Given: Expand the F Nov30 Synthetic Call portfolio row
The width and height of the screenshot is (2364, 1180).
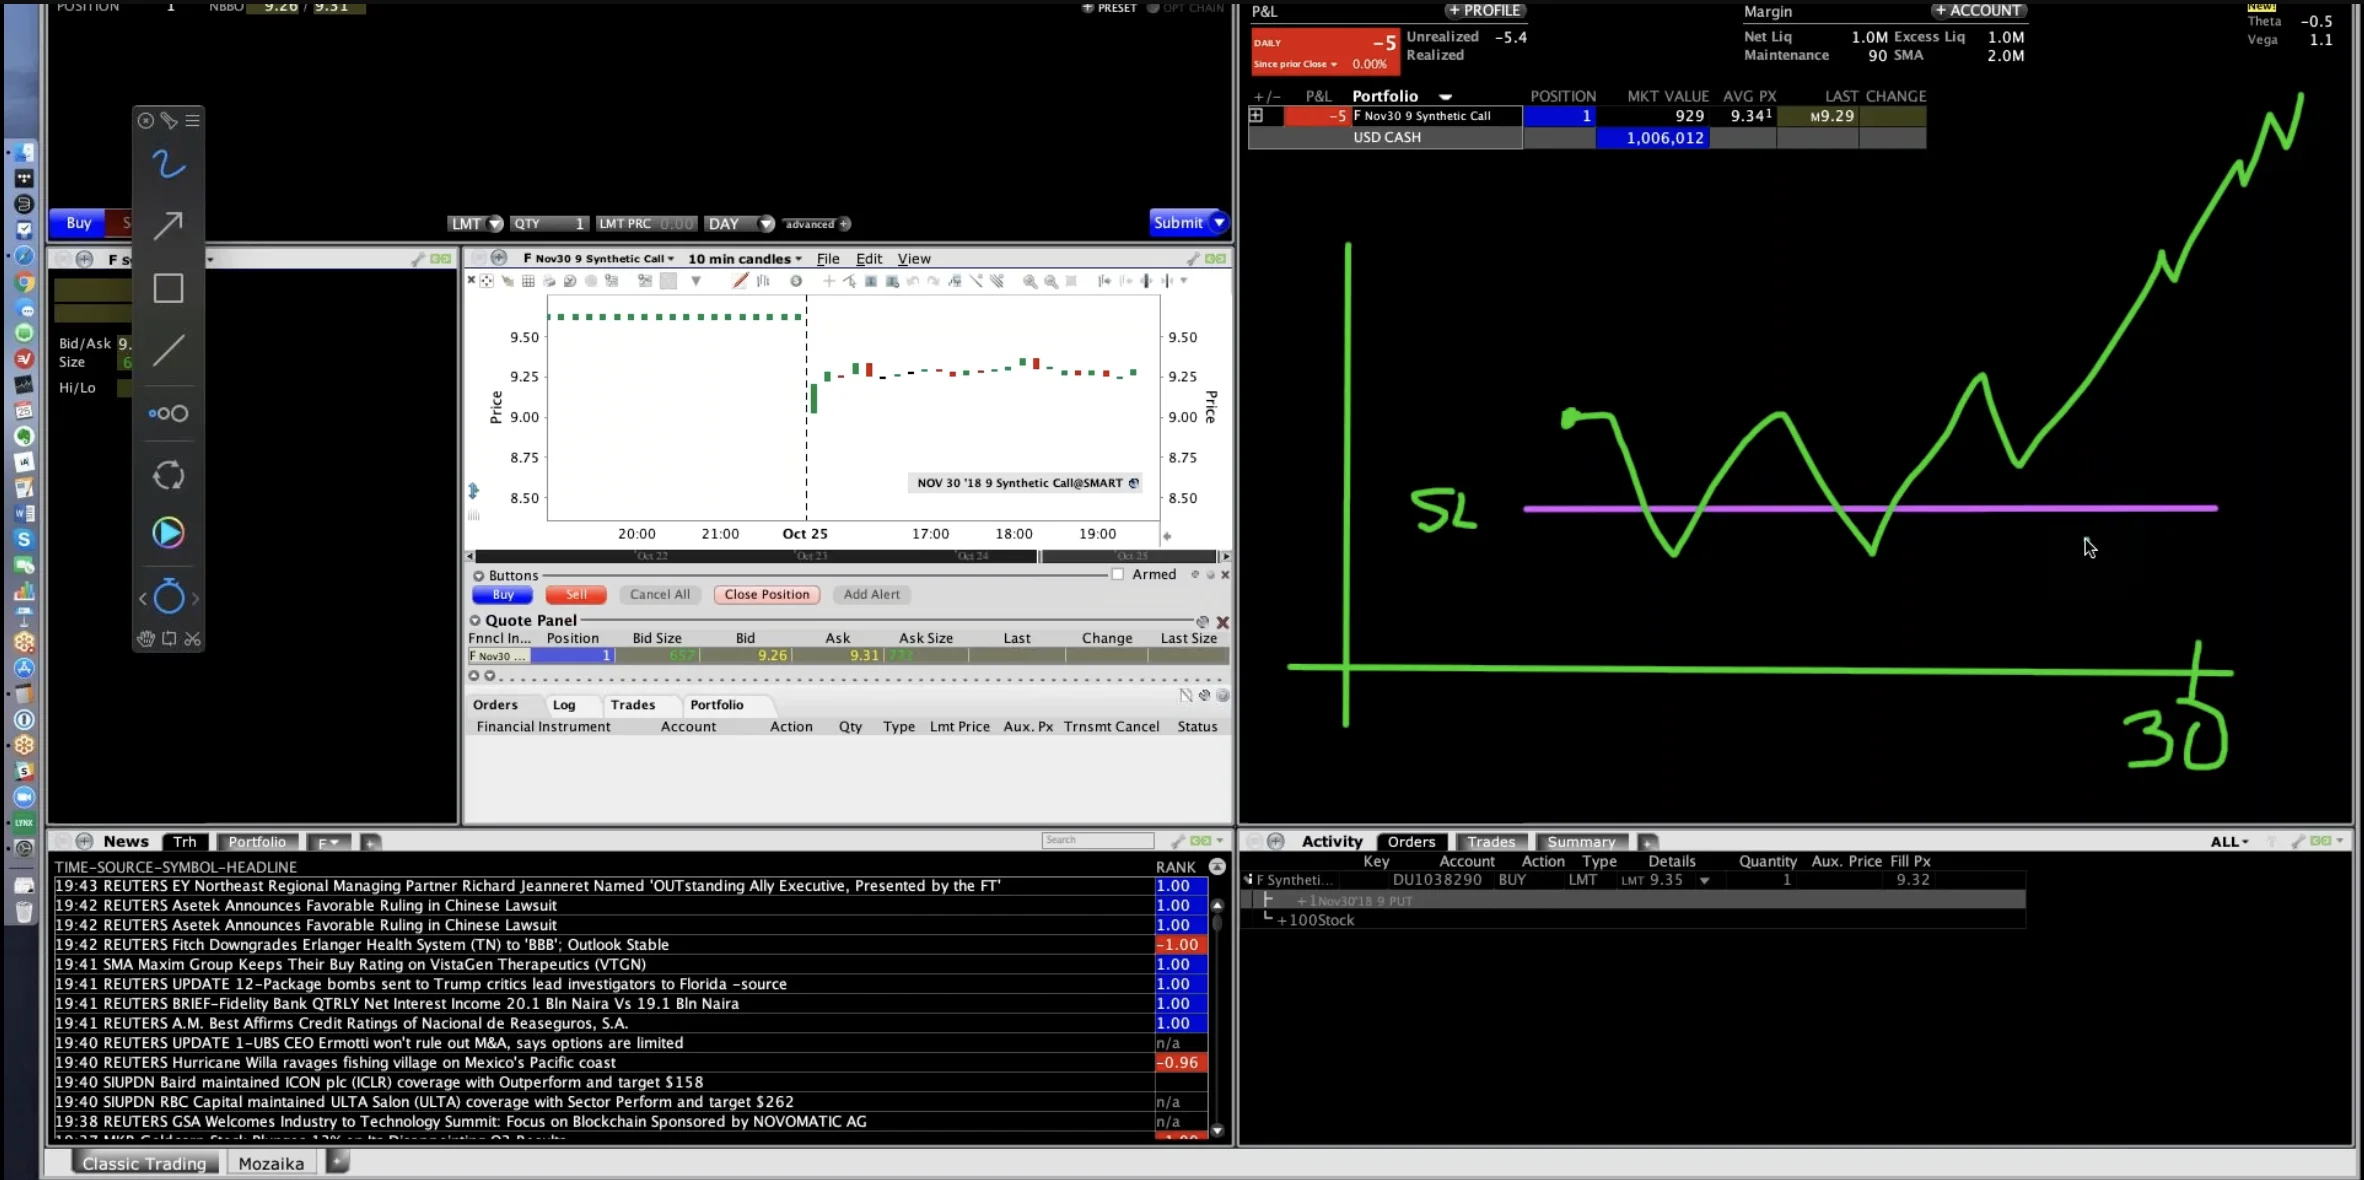Looking at the screenshot, I should pos(1256,116).
